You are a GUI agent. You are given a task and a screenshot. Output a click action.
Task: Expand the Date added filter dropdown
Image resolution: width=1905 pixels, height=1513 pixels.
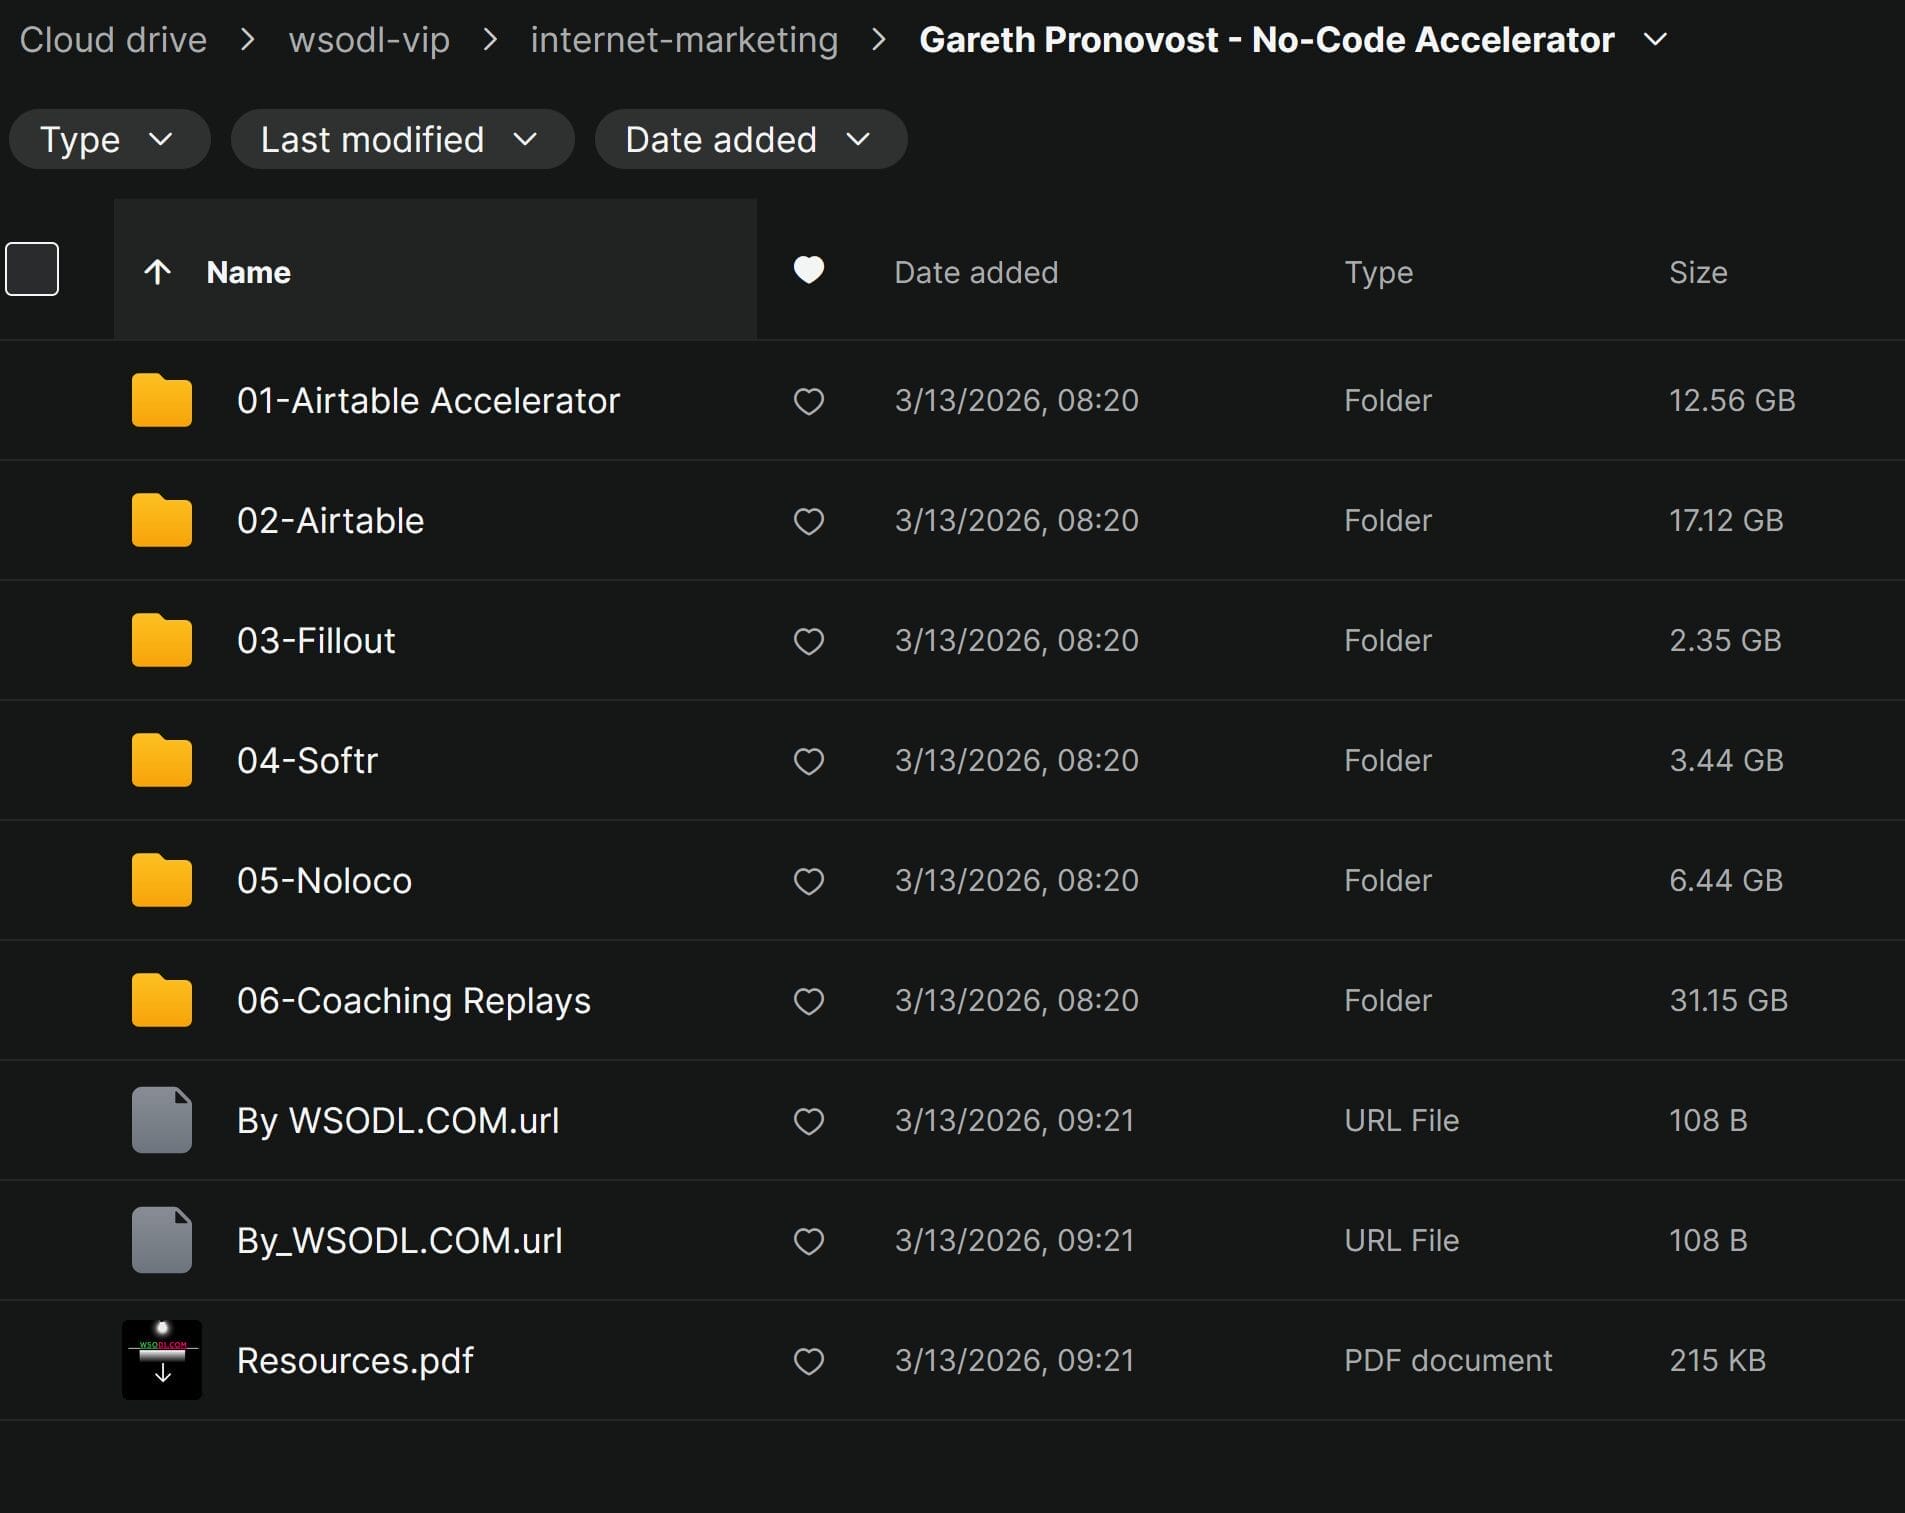[750, 139]
